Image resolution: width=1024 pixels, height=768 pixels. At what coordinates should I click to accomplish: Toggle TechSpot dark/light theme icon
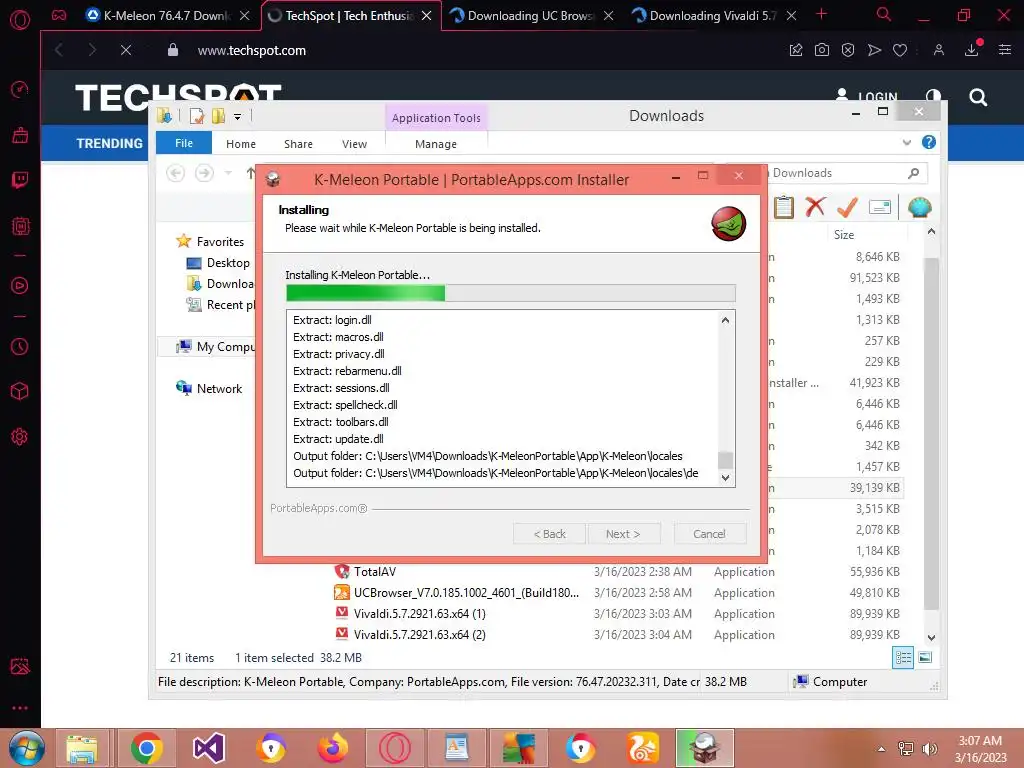pos(933,97)
